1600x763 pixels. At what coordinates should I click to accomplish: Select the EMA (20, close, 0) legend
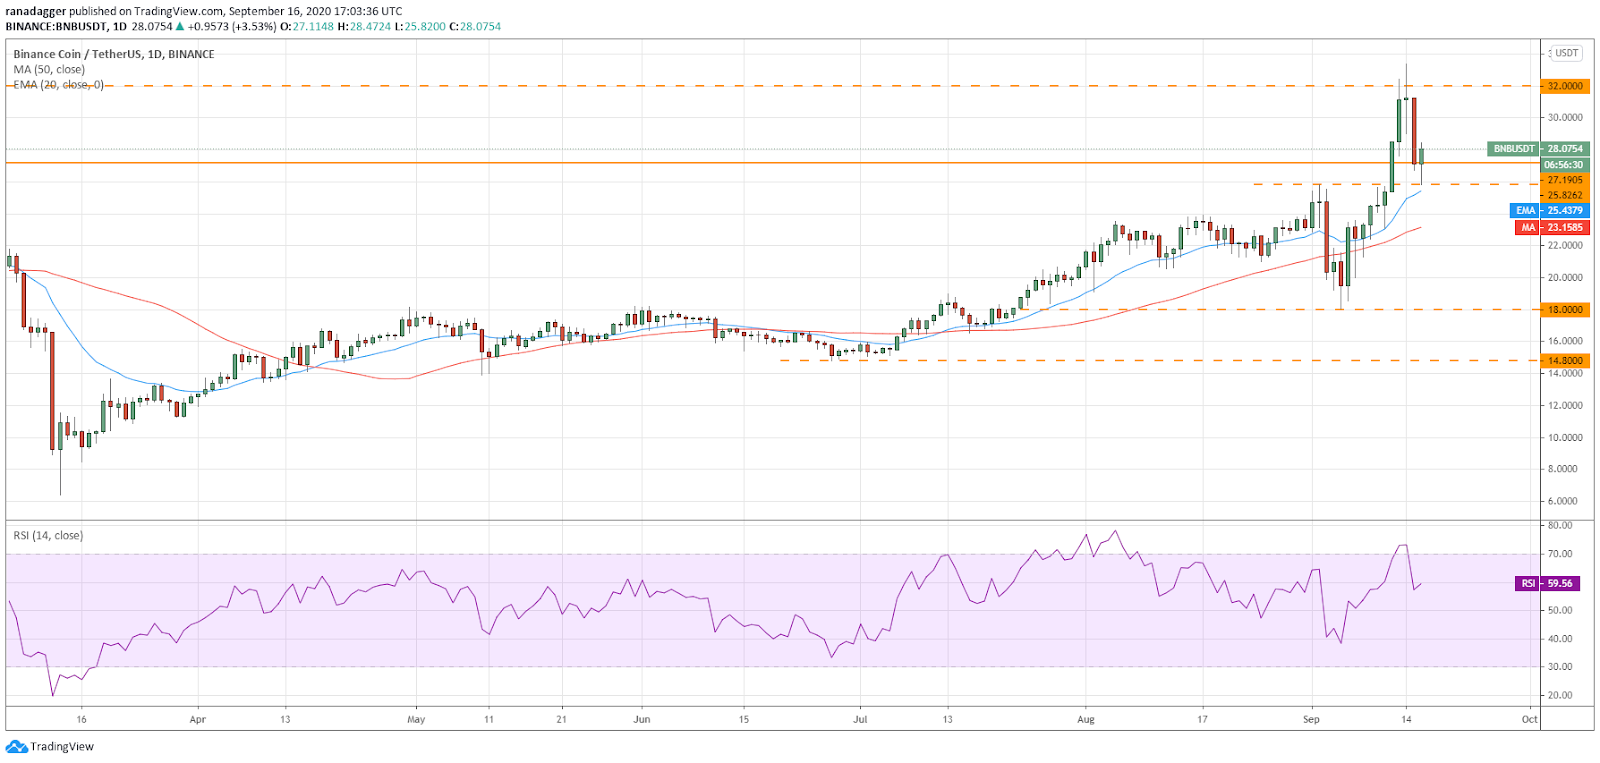[58, 85]
